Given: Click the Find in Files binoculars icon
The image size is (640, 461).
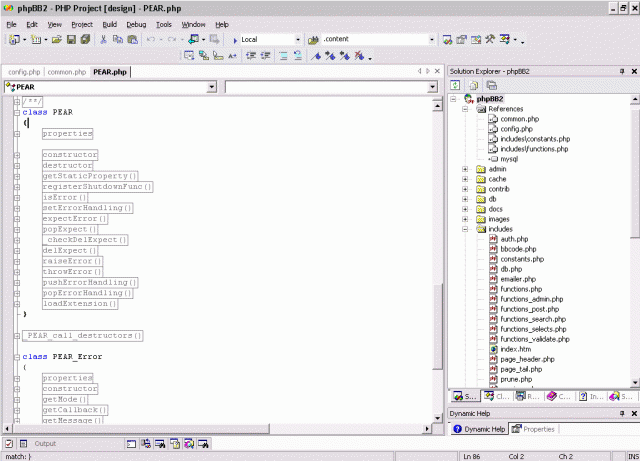Looking at the screenshot, I should click(x=313, y=40).
